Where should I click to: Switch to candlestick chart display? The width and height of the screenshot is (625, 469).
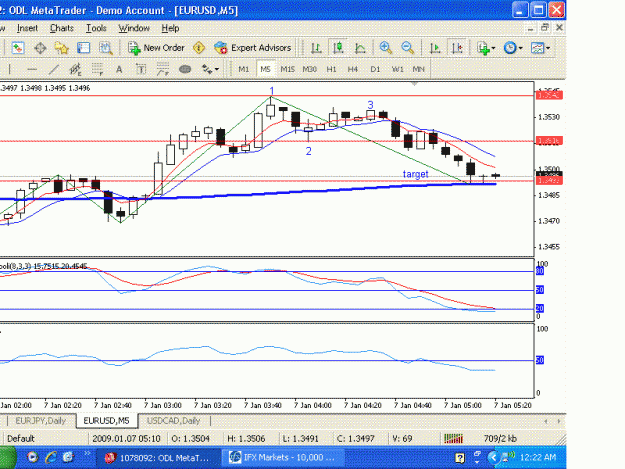coord(338,48)
